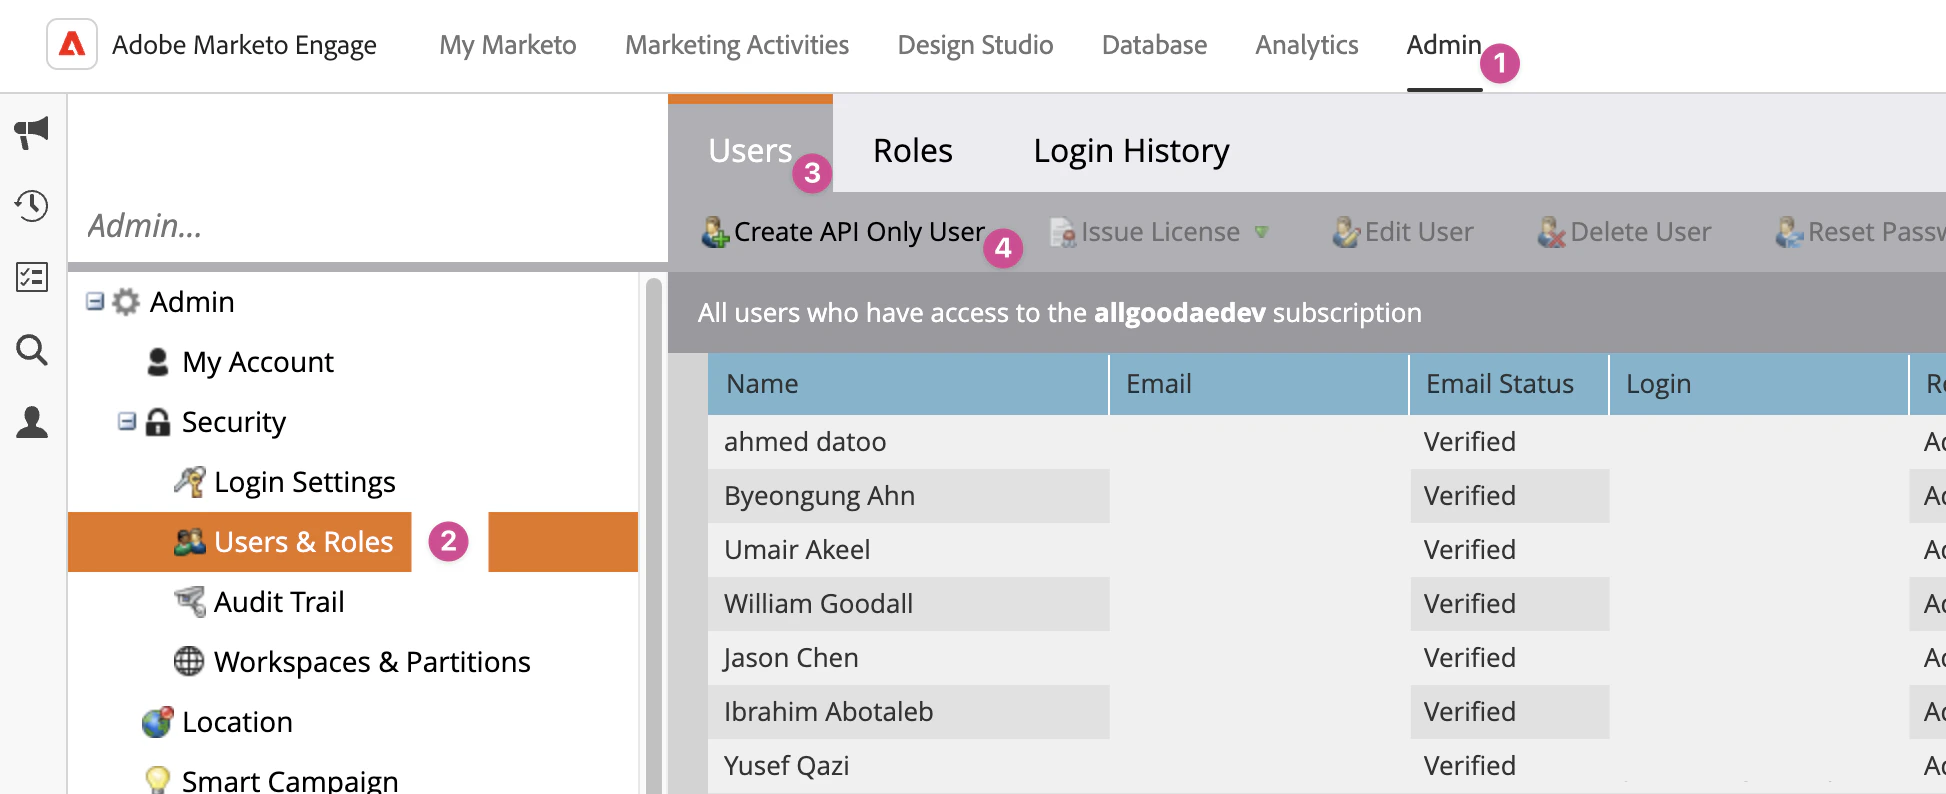The image size is (1946, 794).
Task: Click the padlock icon beside Security
Action: tap(157, 422)
